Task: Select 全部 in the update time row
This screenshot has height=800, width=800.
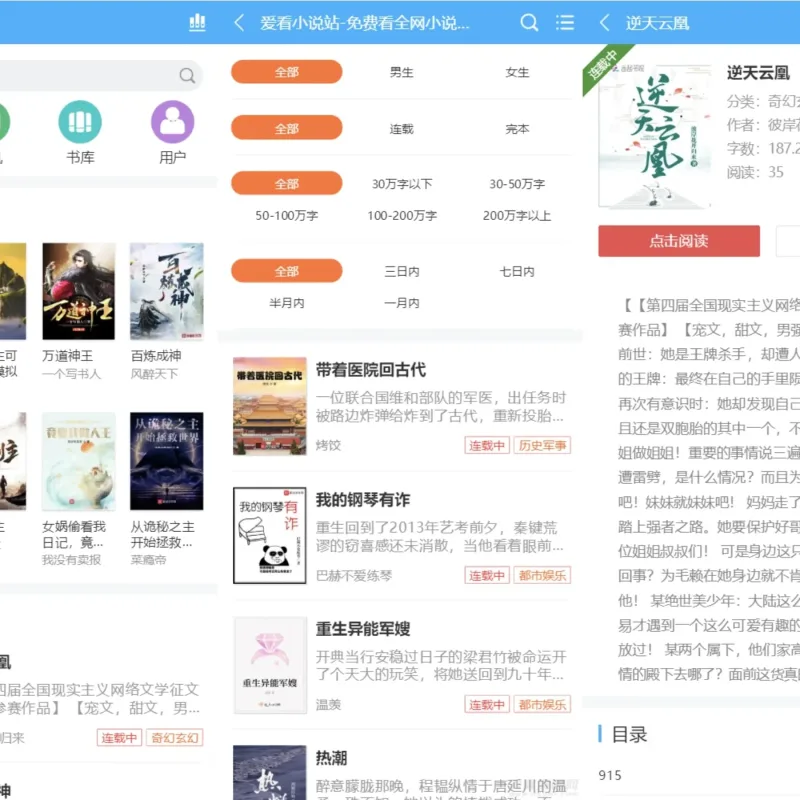Action: pos(287,271)
